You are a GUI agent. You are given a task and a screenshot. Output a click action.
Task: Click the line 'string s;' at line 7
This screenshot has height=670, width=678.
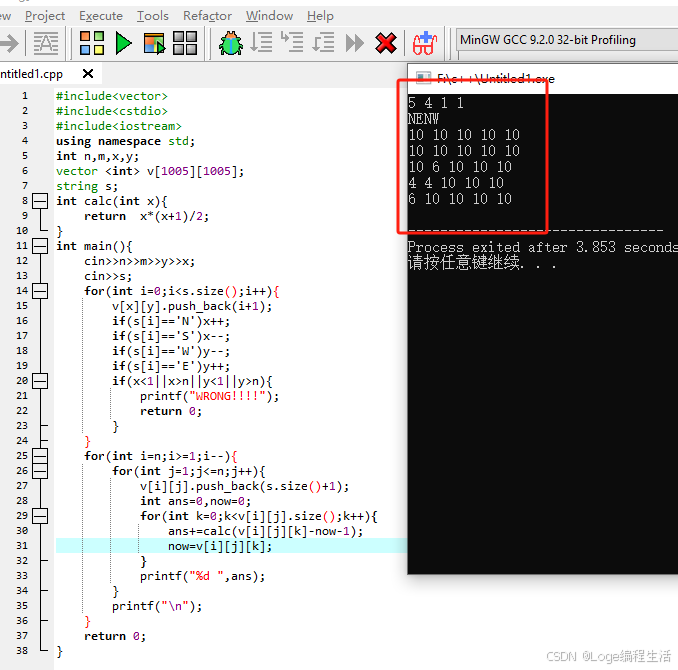tap(86, 186)
